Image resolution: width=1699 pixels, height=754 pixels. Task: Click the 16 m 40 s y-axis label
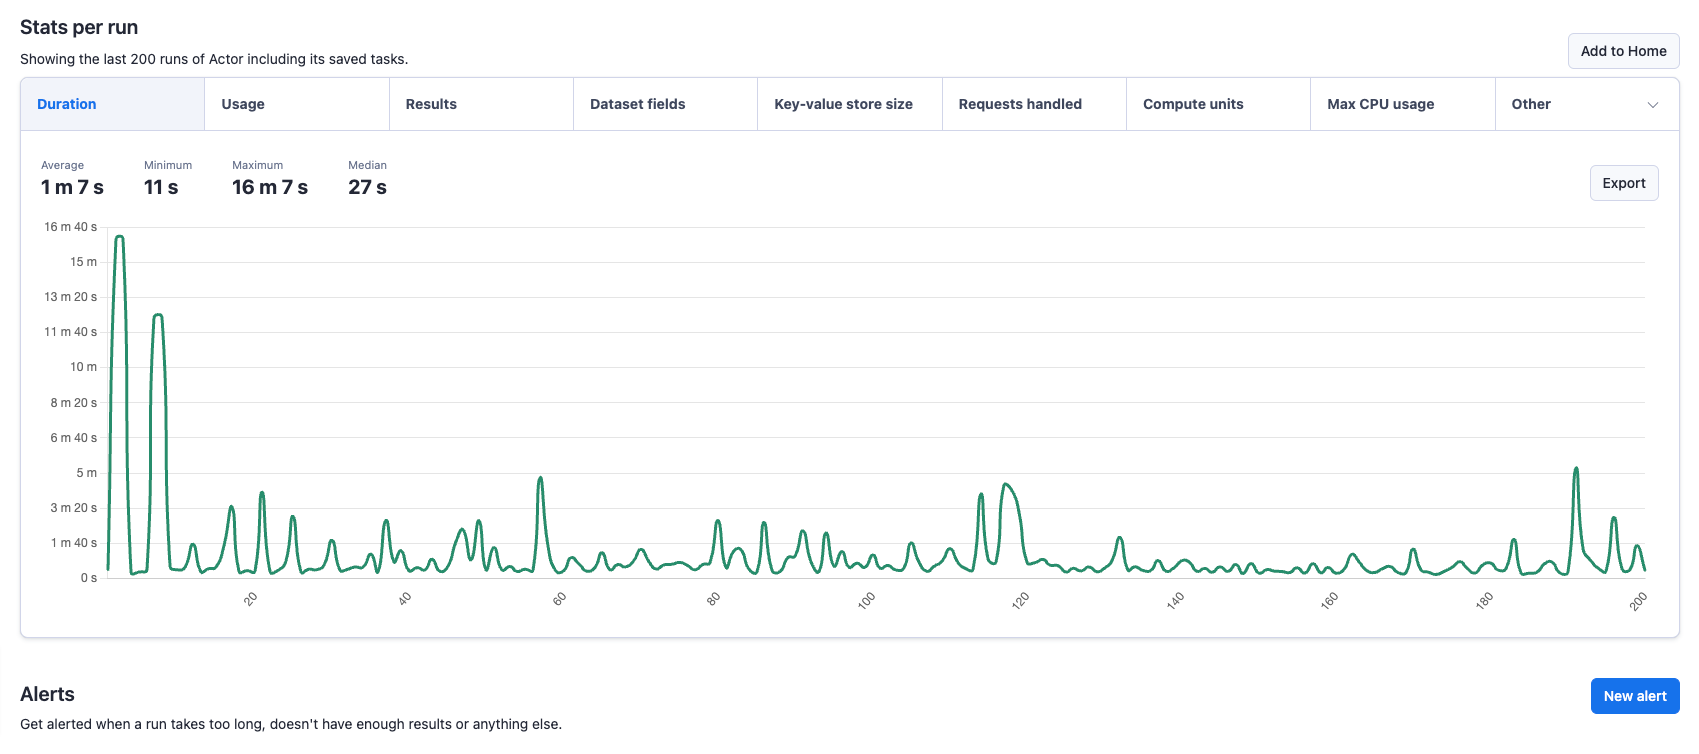(x=70, y=227)
